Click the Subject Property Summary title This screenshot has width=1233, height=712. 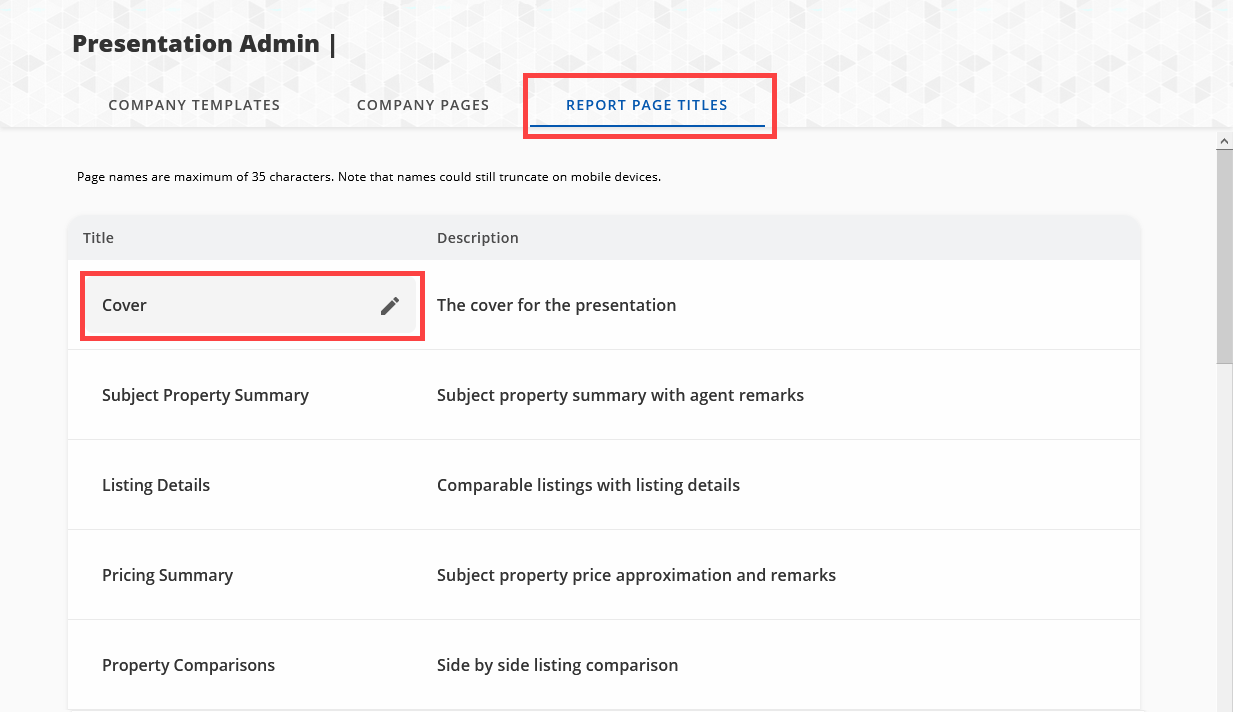tap(205, 395)
